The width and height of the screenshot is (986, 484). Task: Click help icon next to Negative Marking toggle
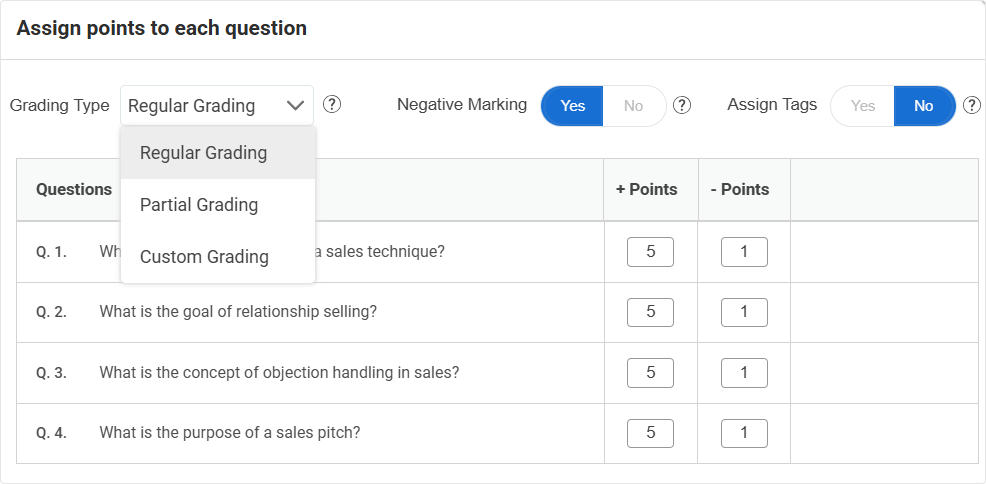click(682, 105)
